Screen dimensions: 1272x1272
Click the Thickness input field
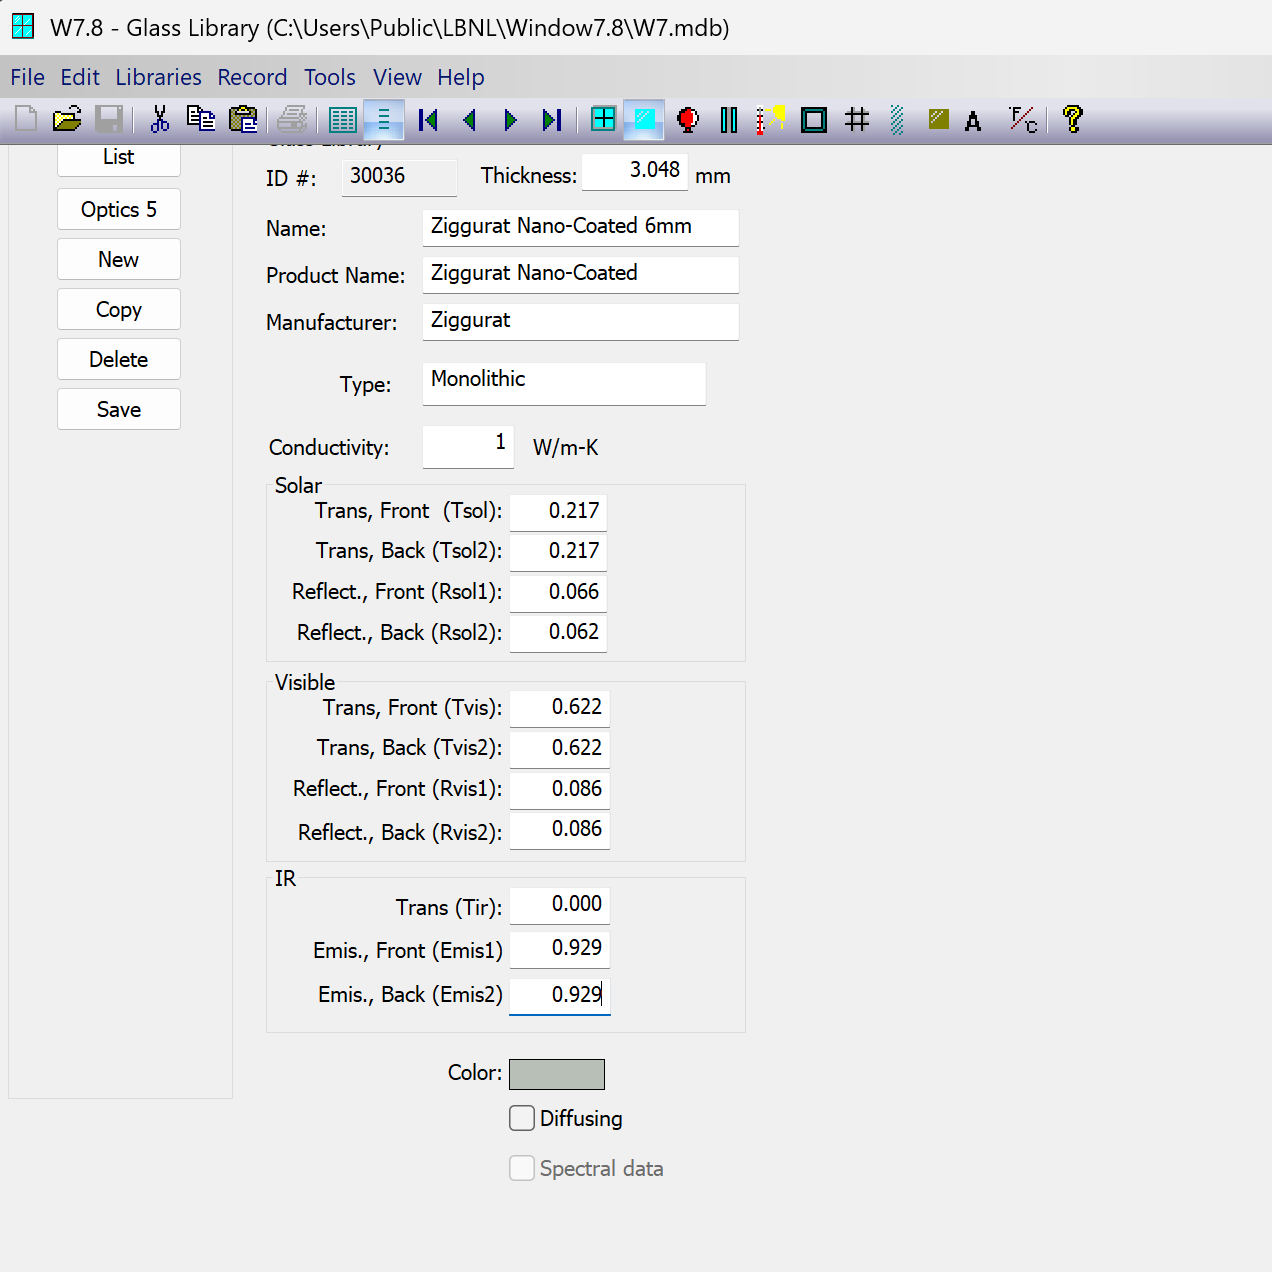tap(634, 171)
